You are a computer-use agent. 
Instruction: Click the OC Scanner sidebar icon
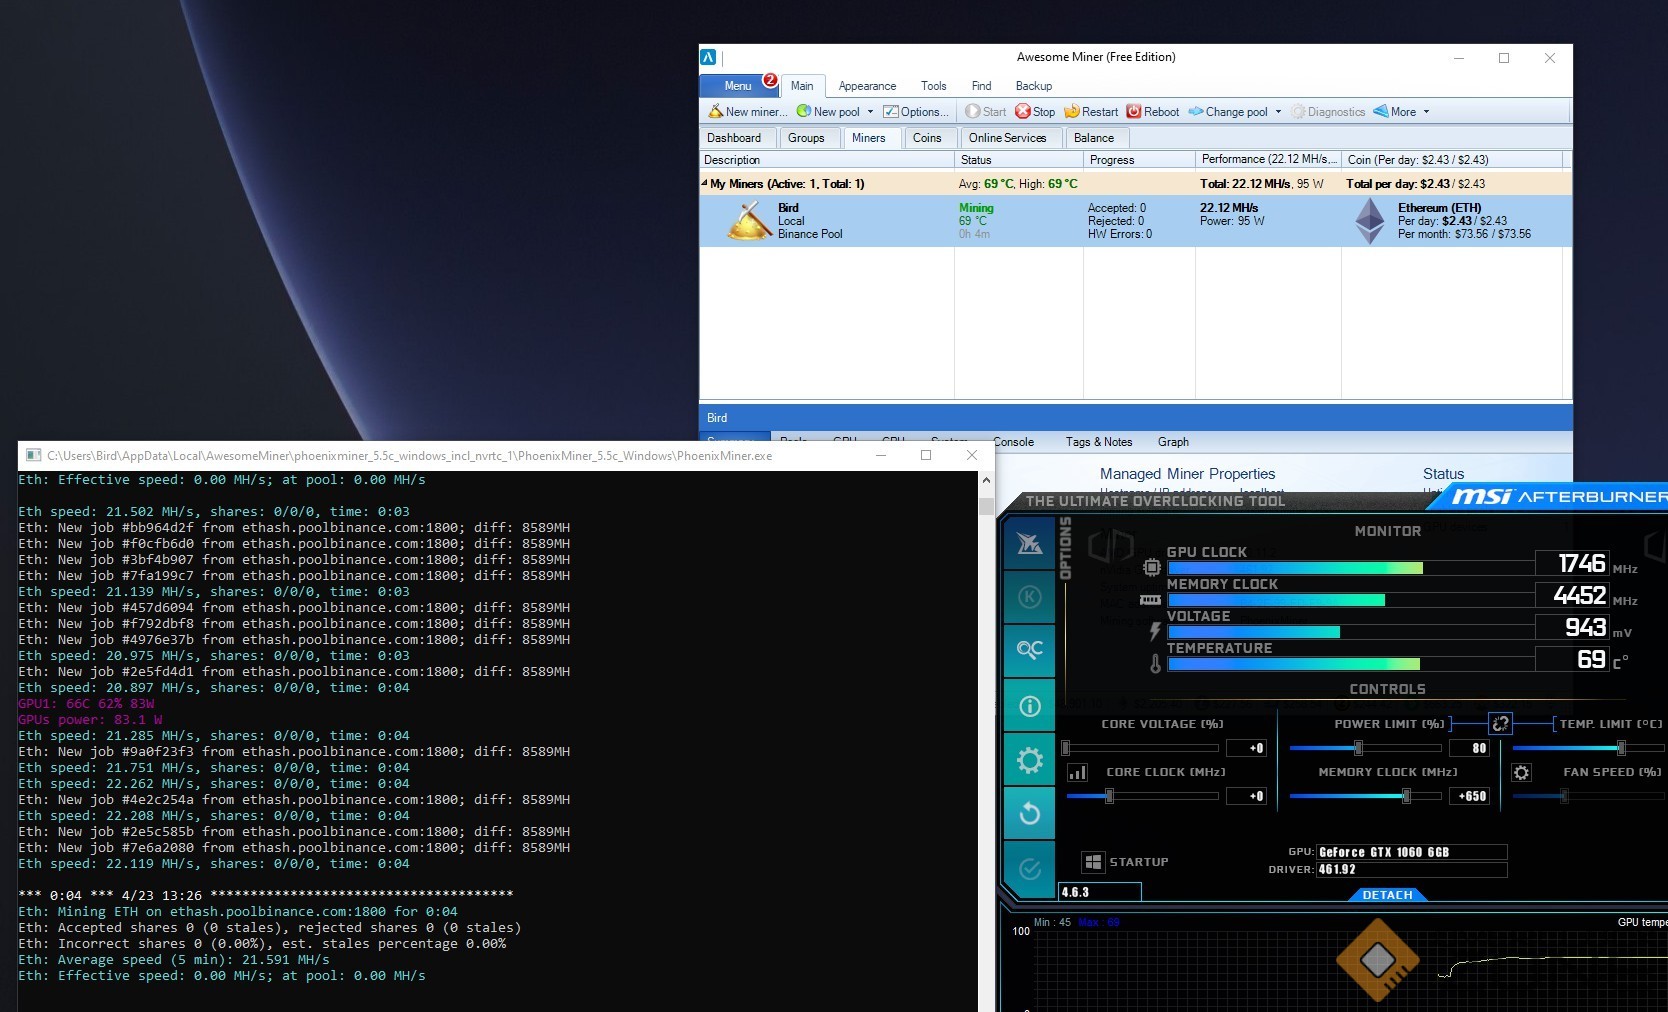(x=1029, y=650)
